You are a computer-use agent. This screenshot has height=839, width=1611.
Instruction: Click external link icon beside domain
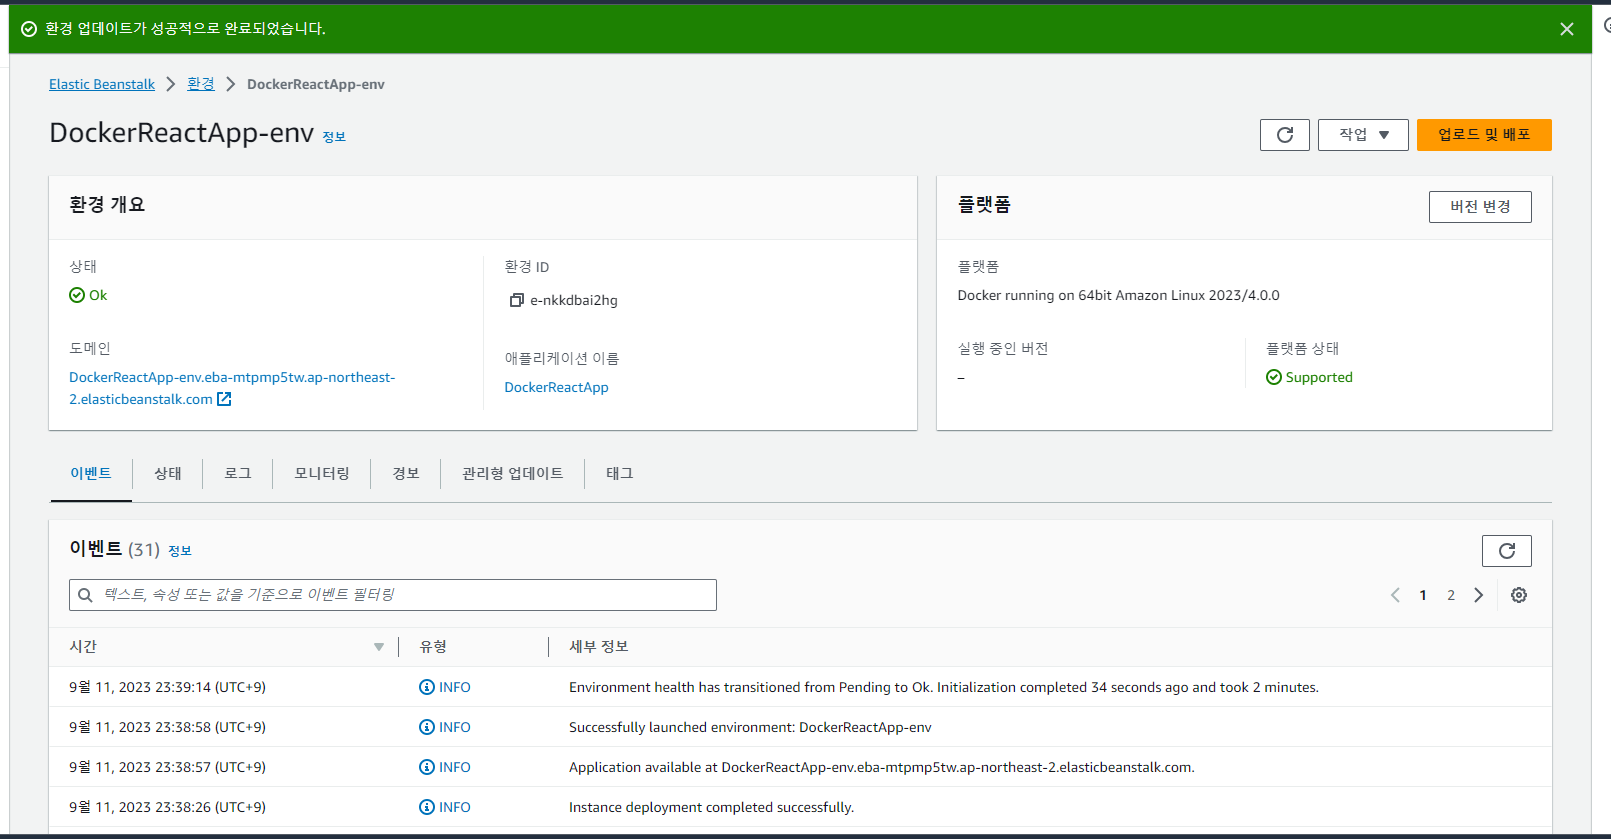[224, 399]
